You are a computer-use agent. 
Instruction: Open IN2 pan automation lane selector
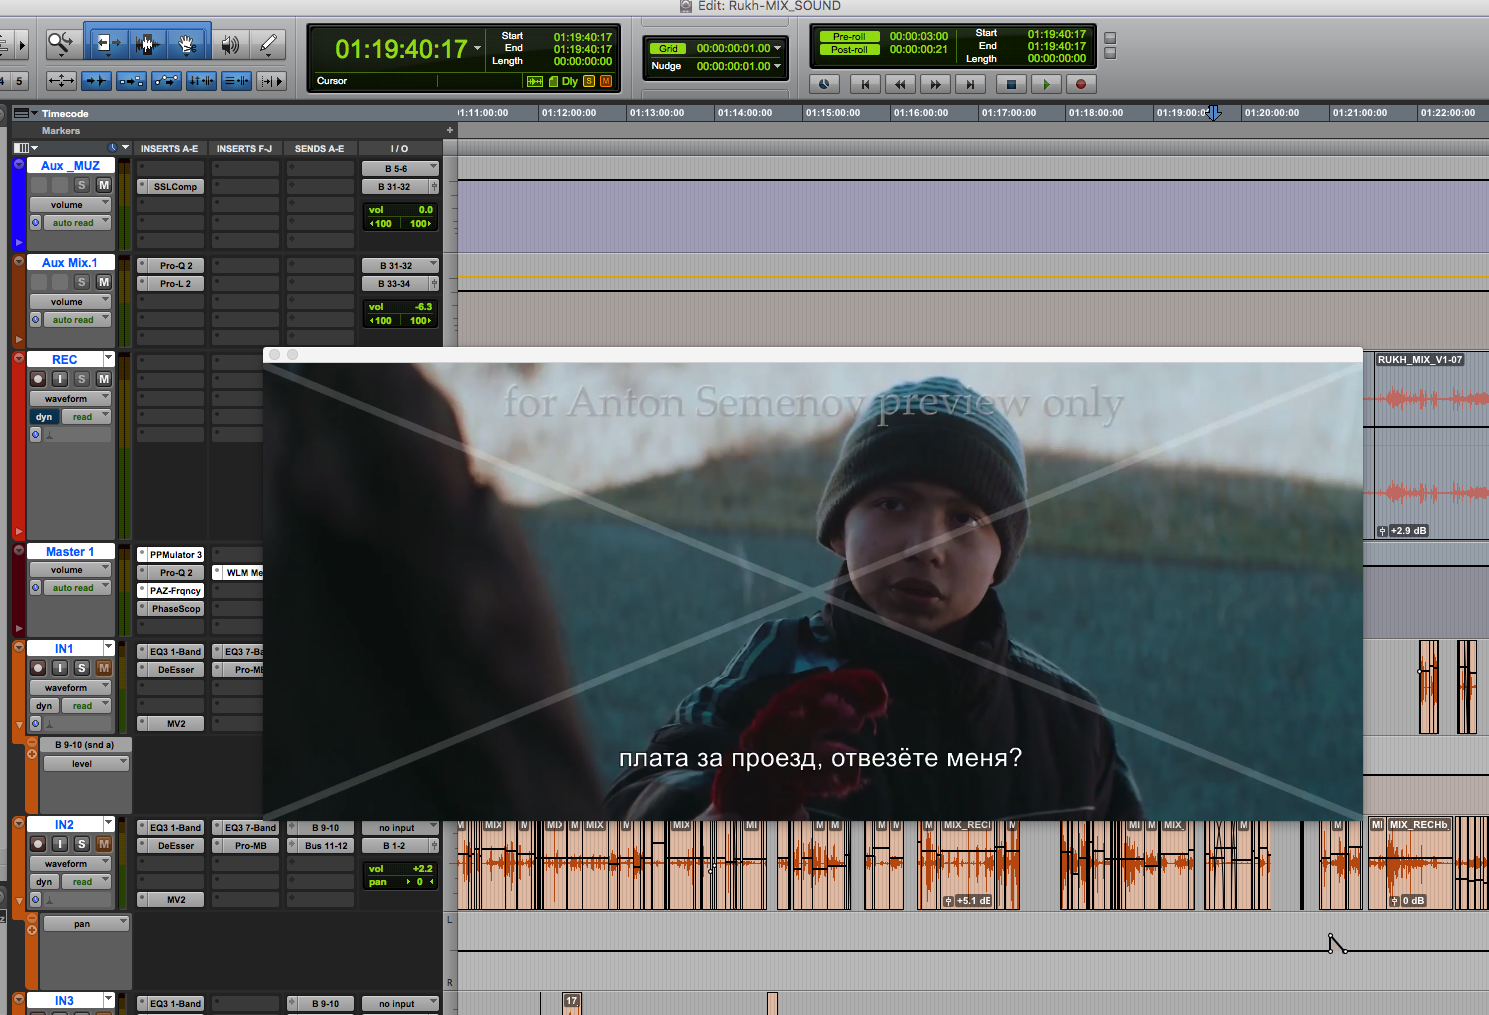(85, 924)
